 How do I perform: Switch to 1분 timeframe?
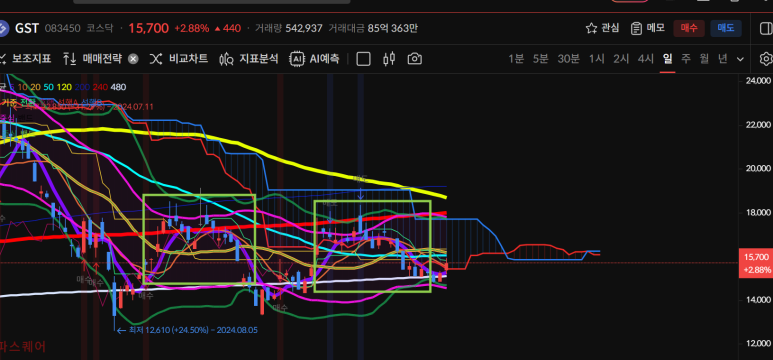516,59
